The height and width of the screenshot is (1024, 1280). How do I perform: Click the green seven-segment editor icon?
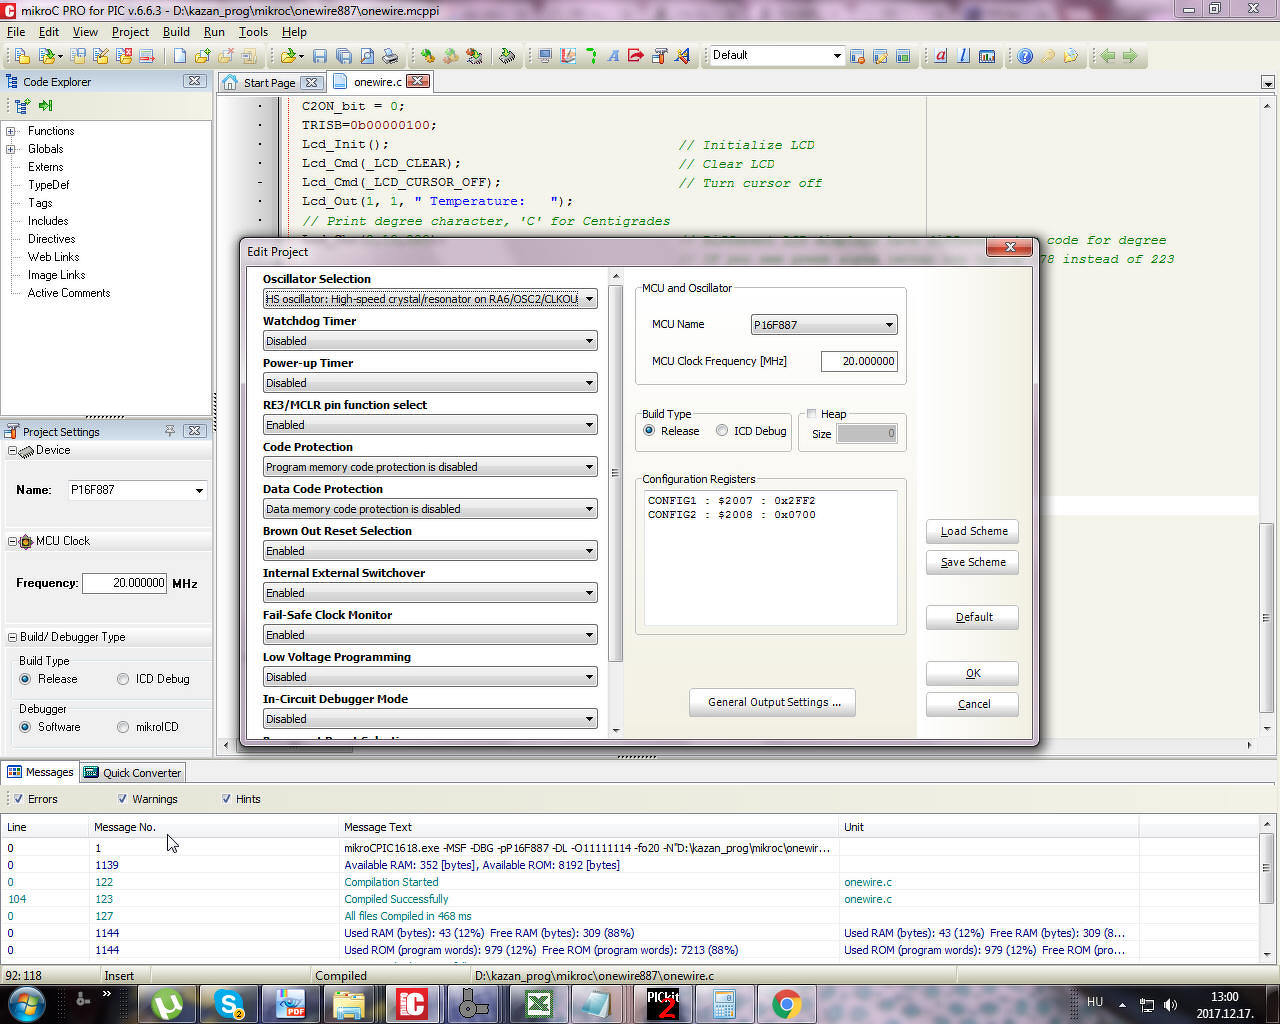591,56
